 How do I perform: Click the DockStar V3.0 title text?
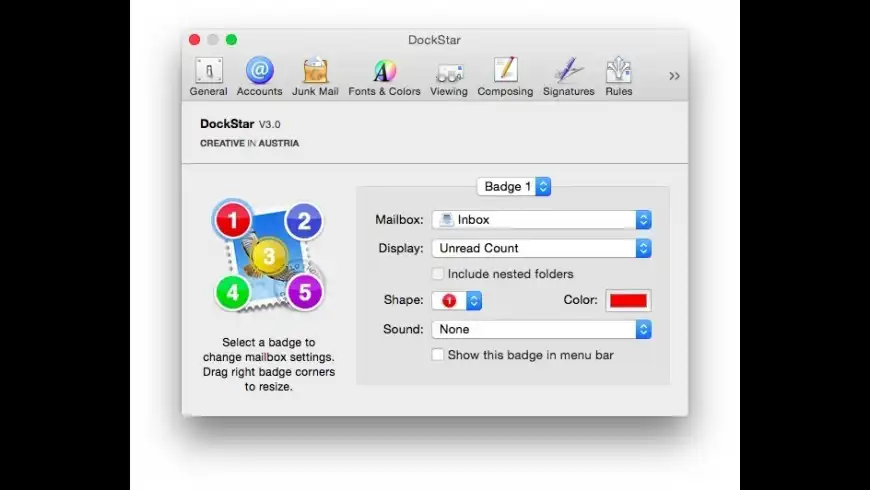click(240, 124)
